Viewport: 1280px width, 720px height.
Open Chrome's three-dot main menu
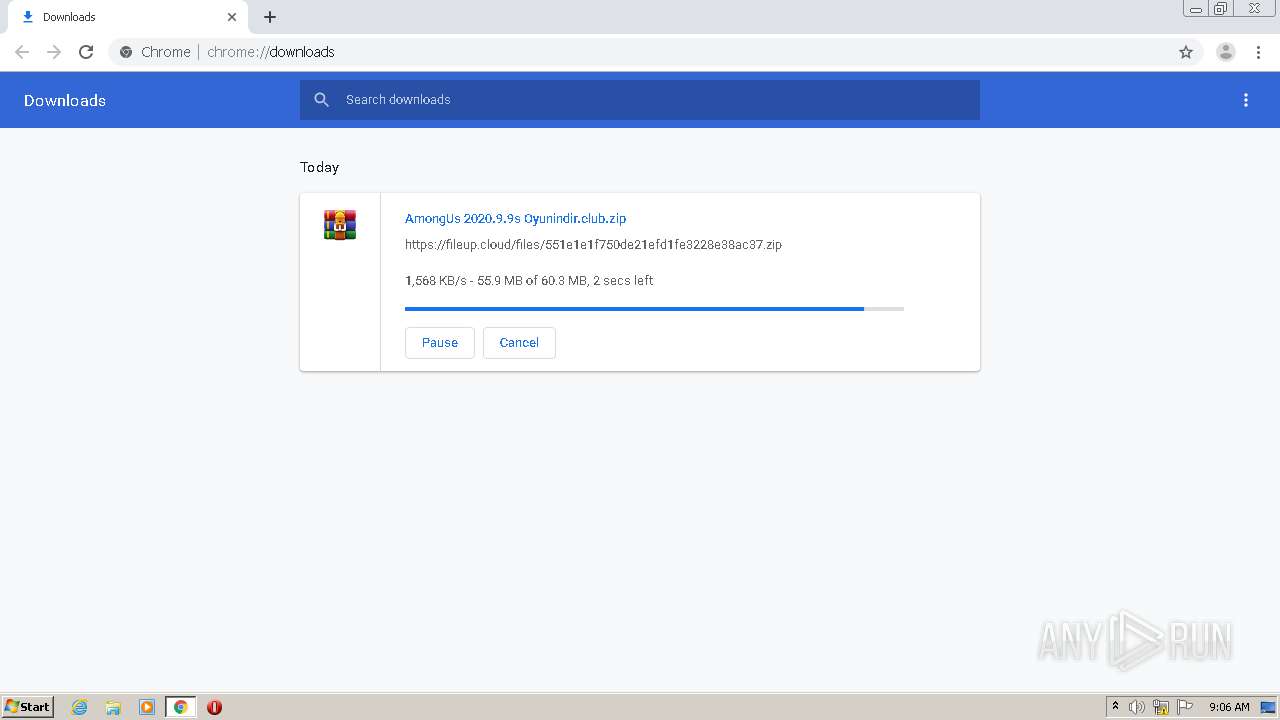1259,52
